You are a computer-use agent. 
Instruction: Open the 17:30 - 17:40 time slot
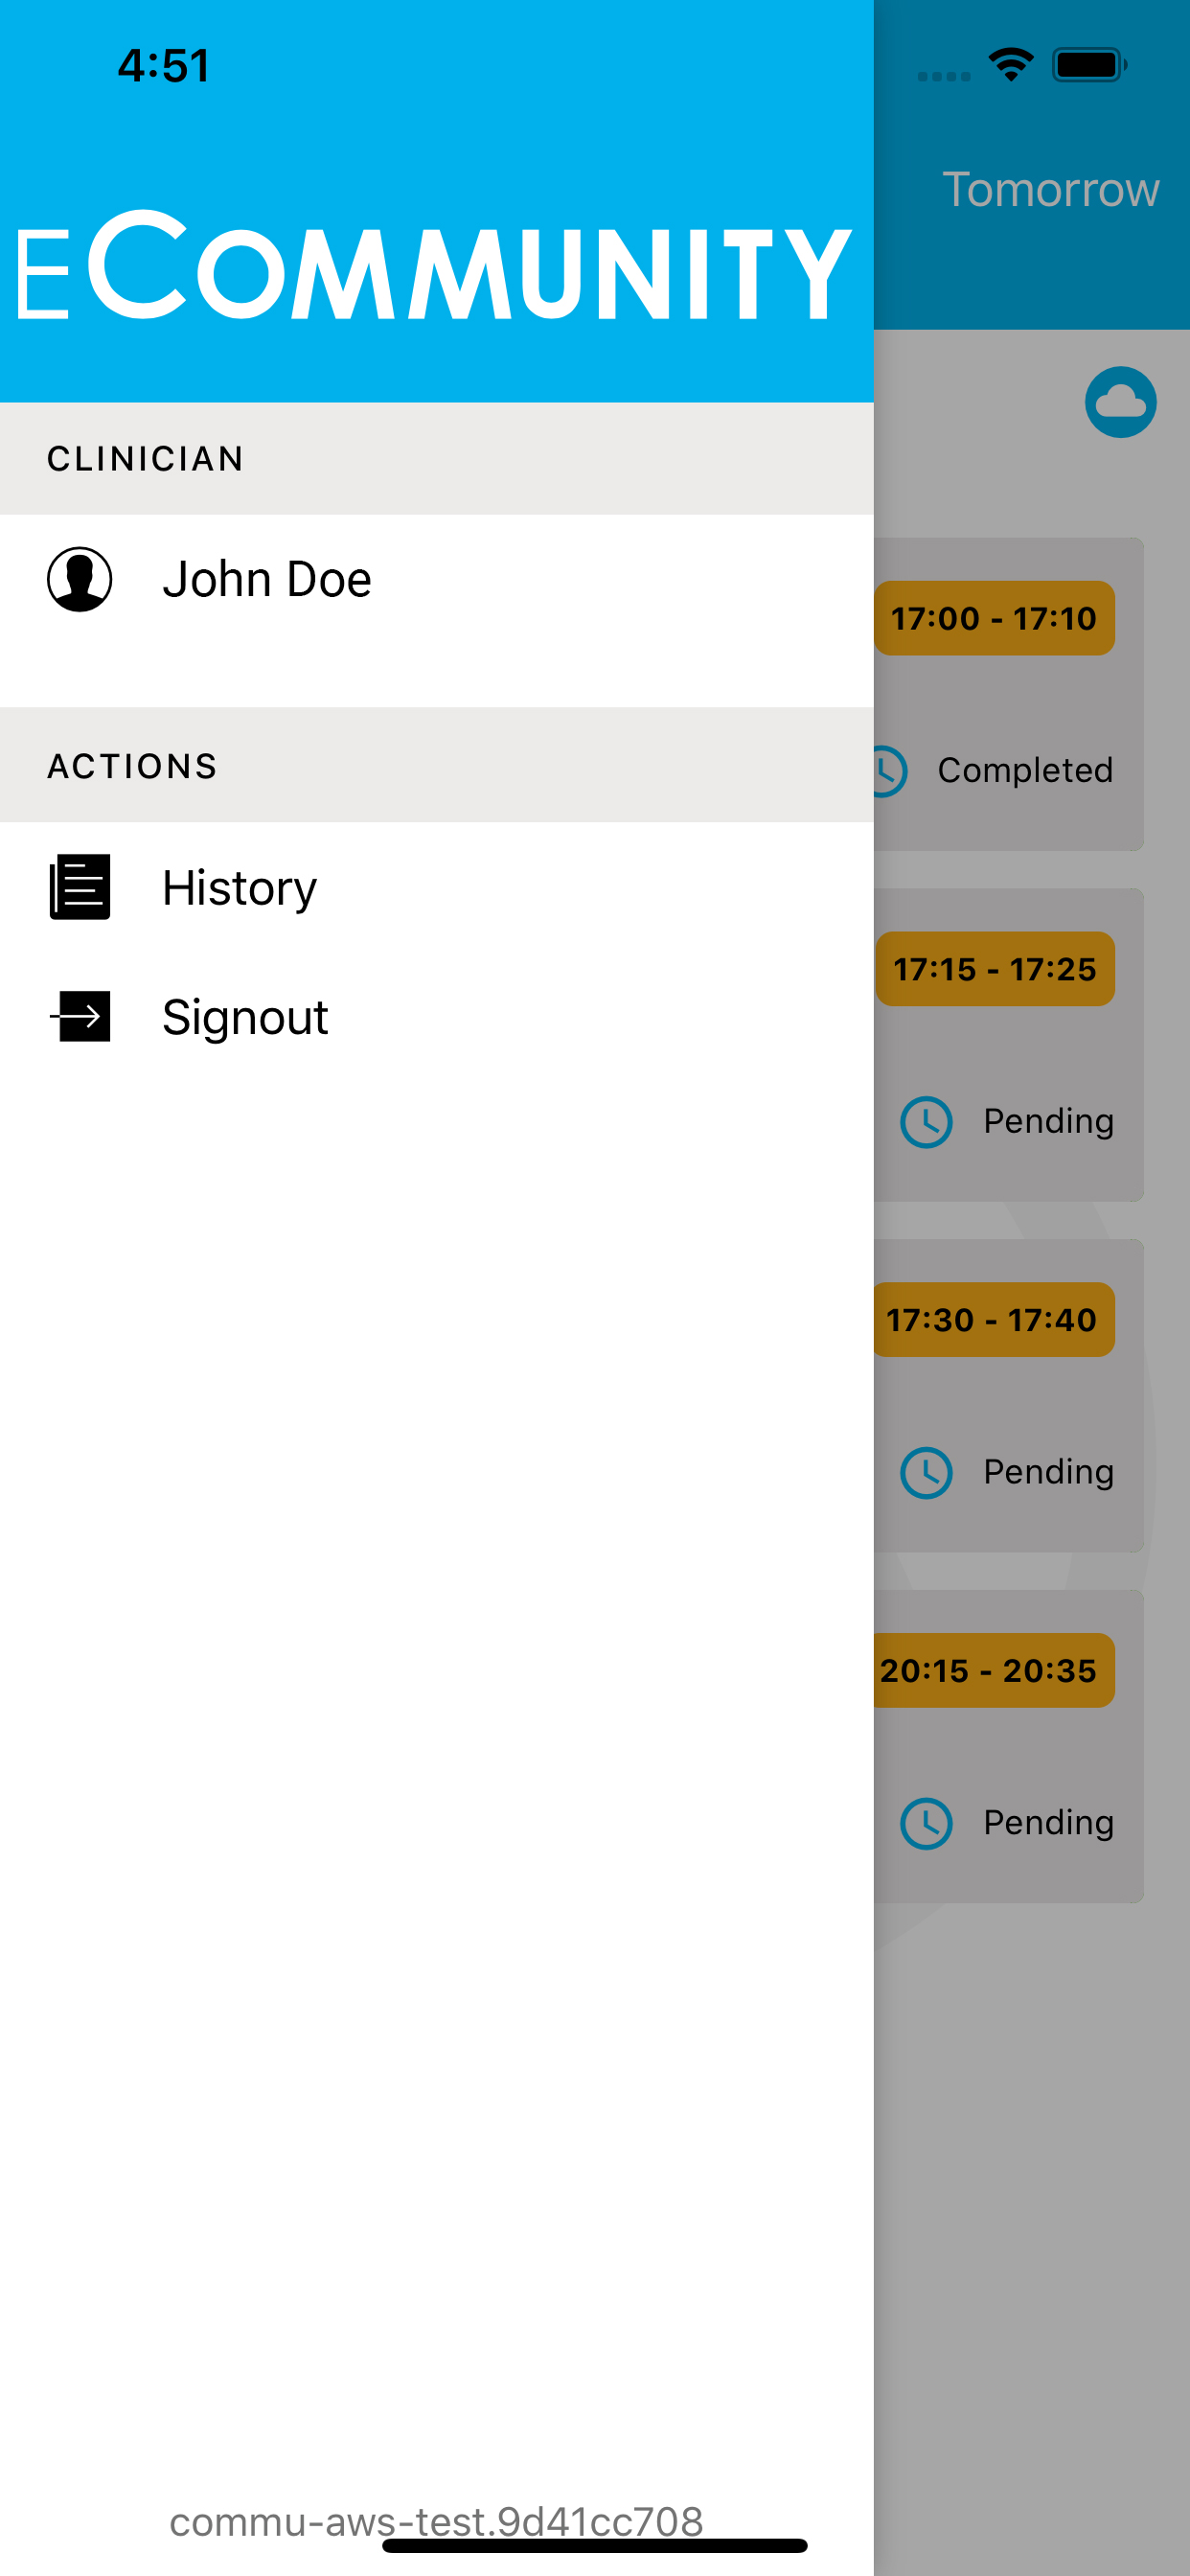click(x=994, y=1320)
